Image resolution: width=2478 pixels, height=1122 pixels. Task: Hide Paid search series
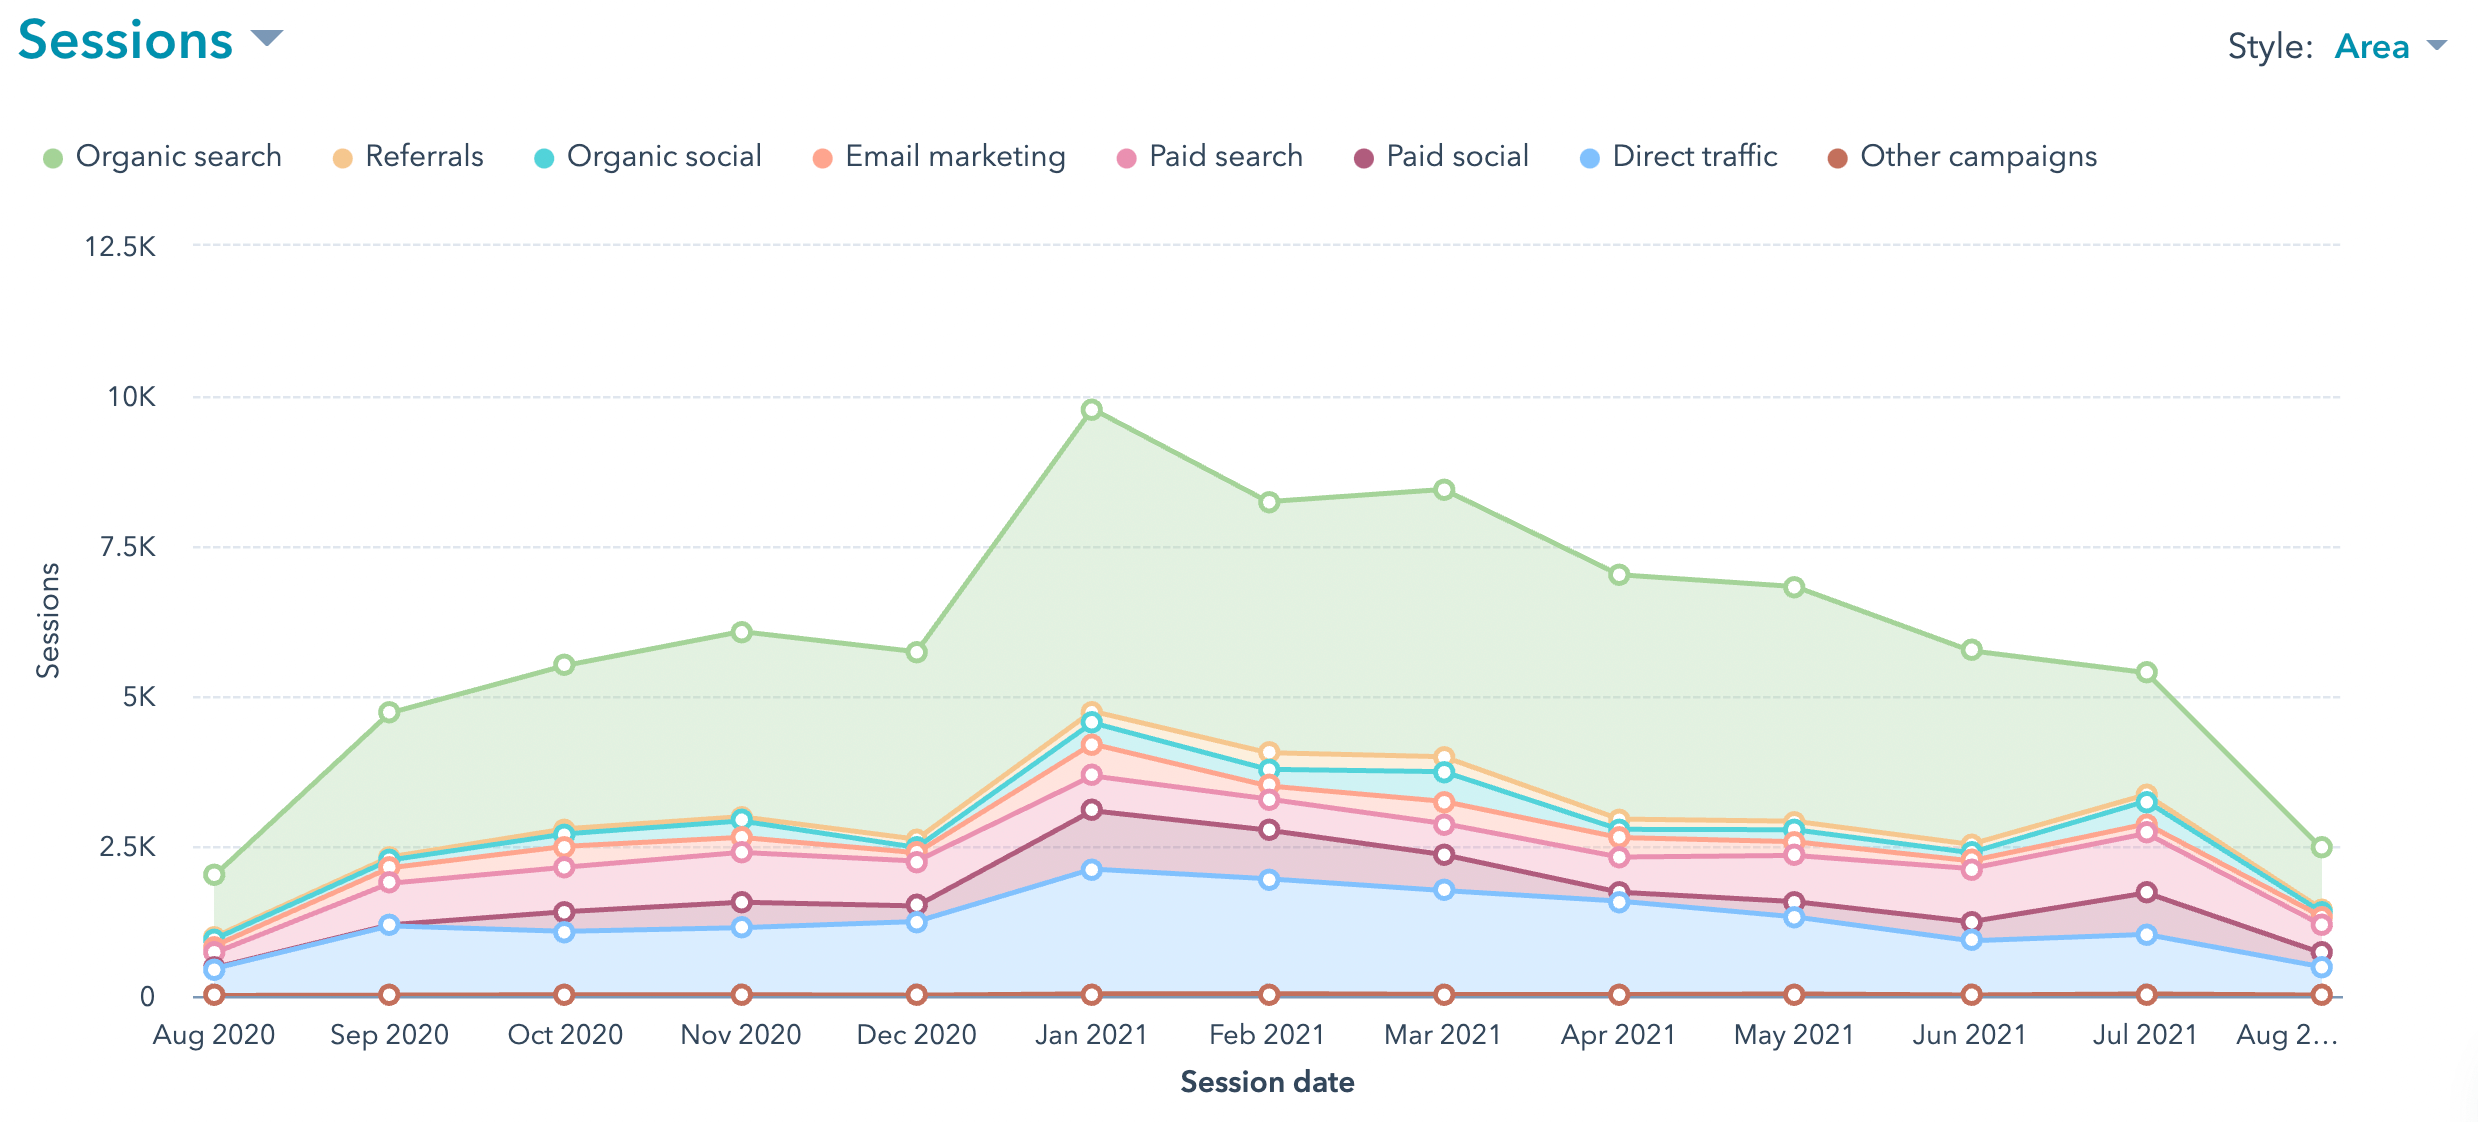pyautogui.click(x=1210, y=156)
